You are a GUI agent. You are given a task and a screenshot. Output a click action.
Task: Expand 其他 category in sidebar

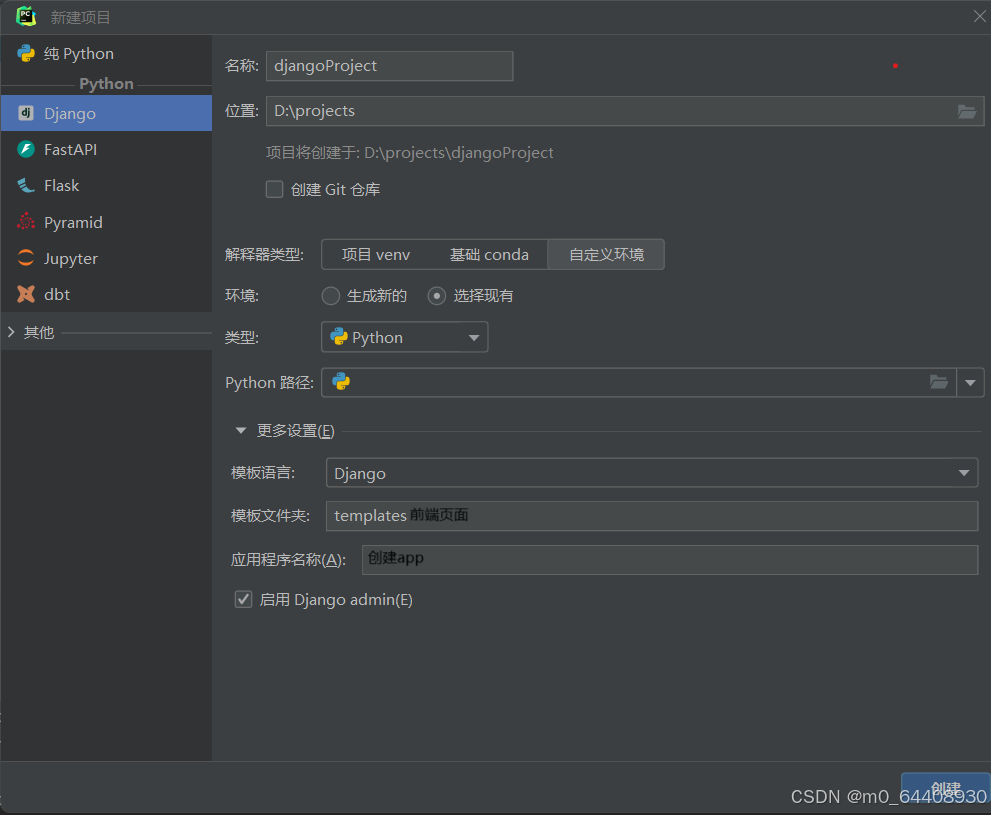click(x=11, y=332)
